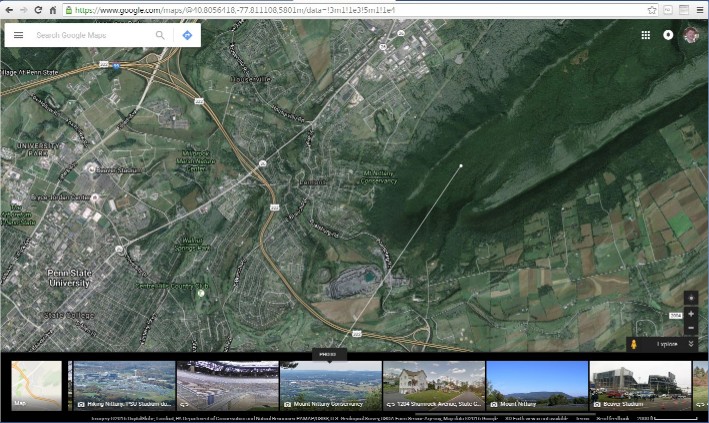Open the Google Maps hamburger menu
The width and height of the screenshot is (709, 423).
[x=19, y=35]
